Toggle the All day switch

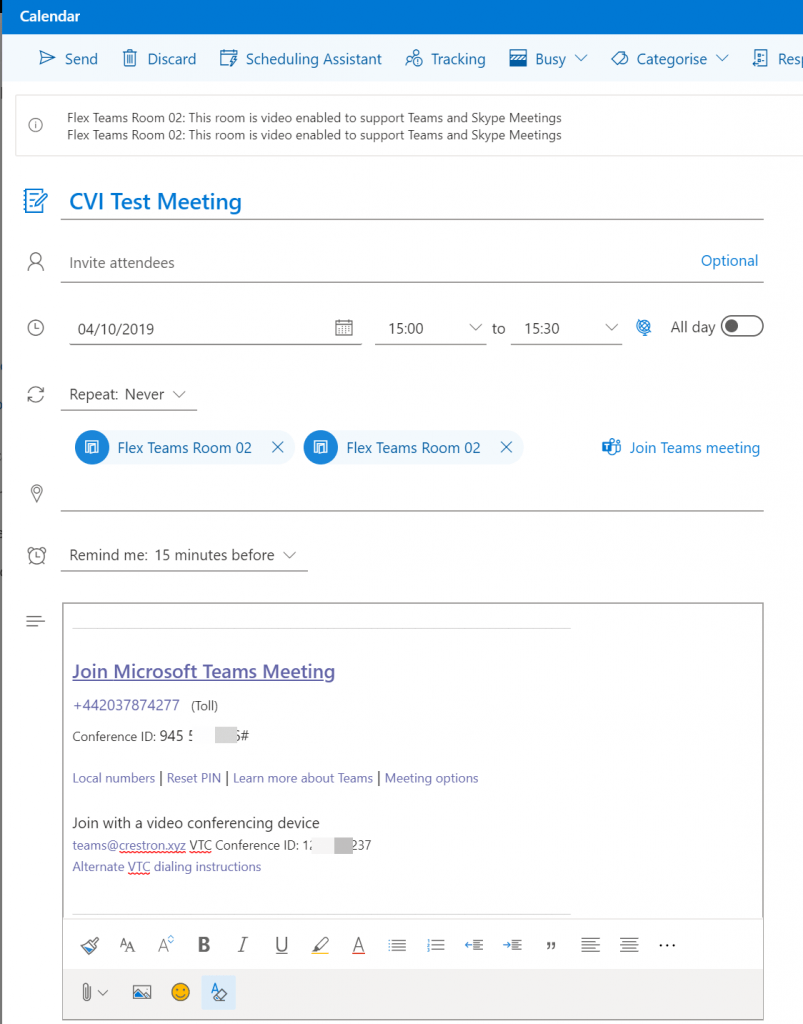point(742,326)
